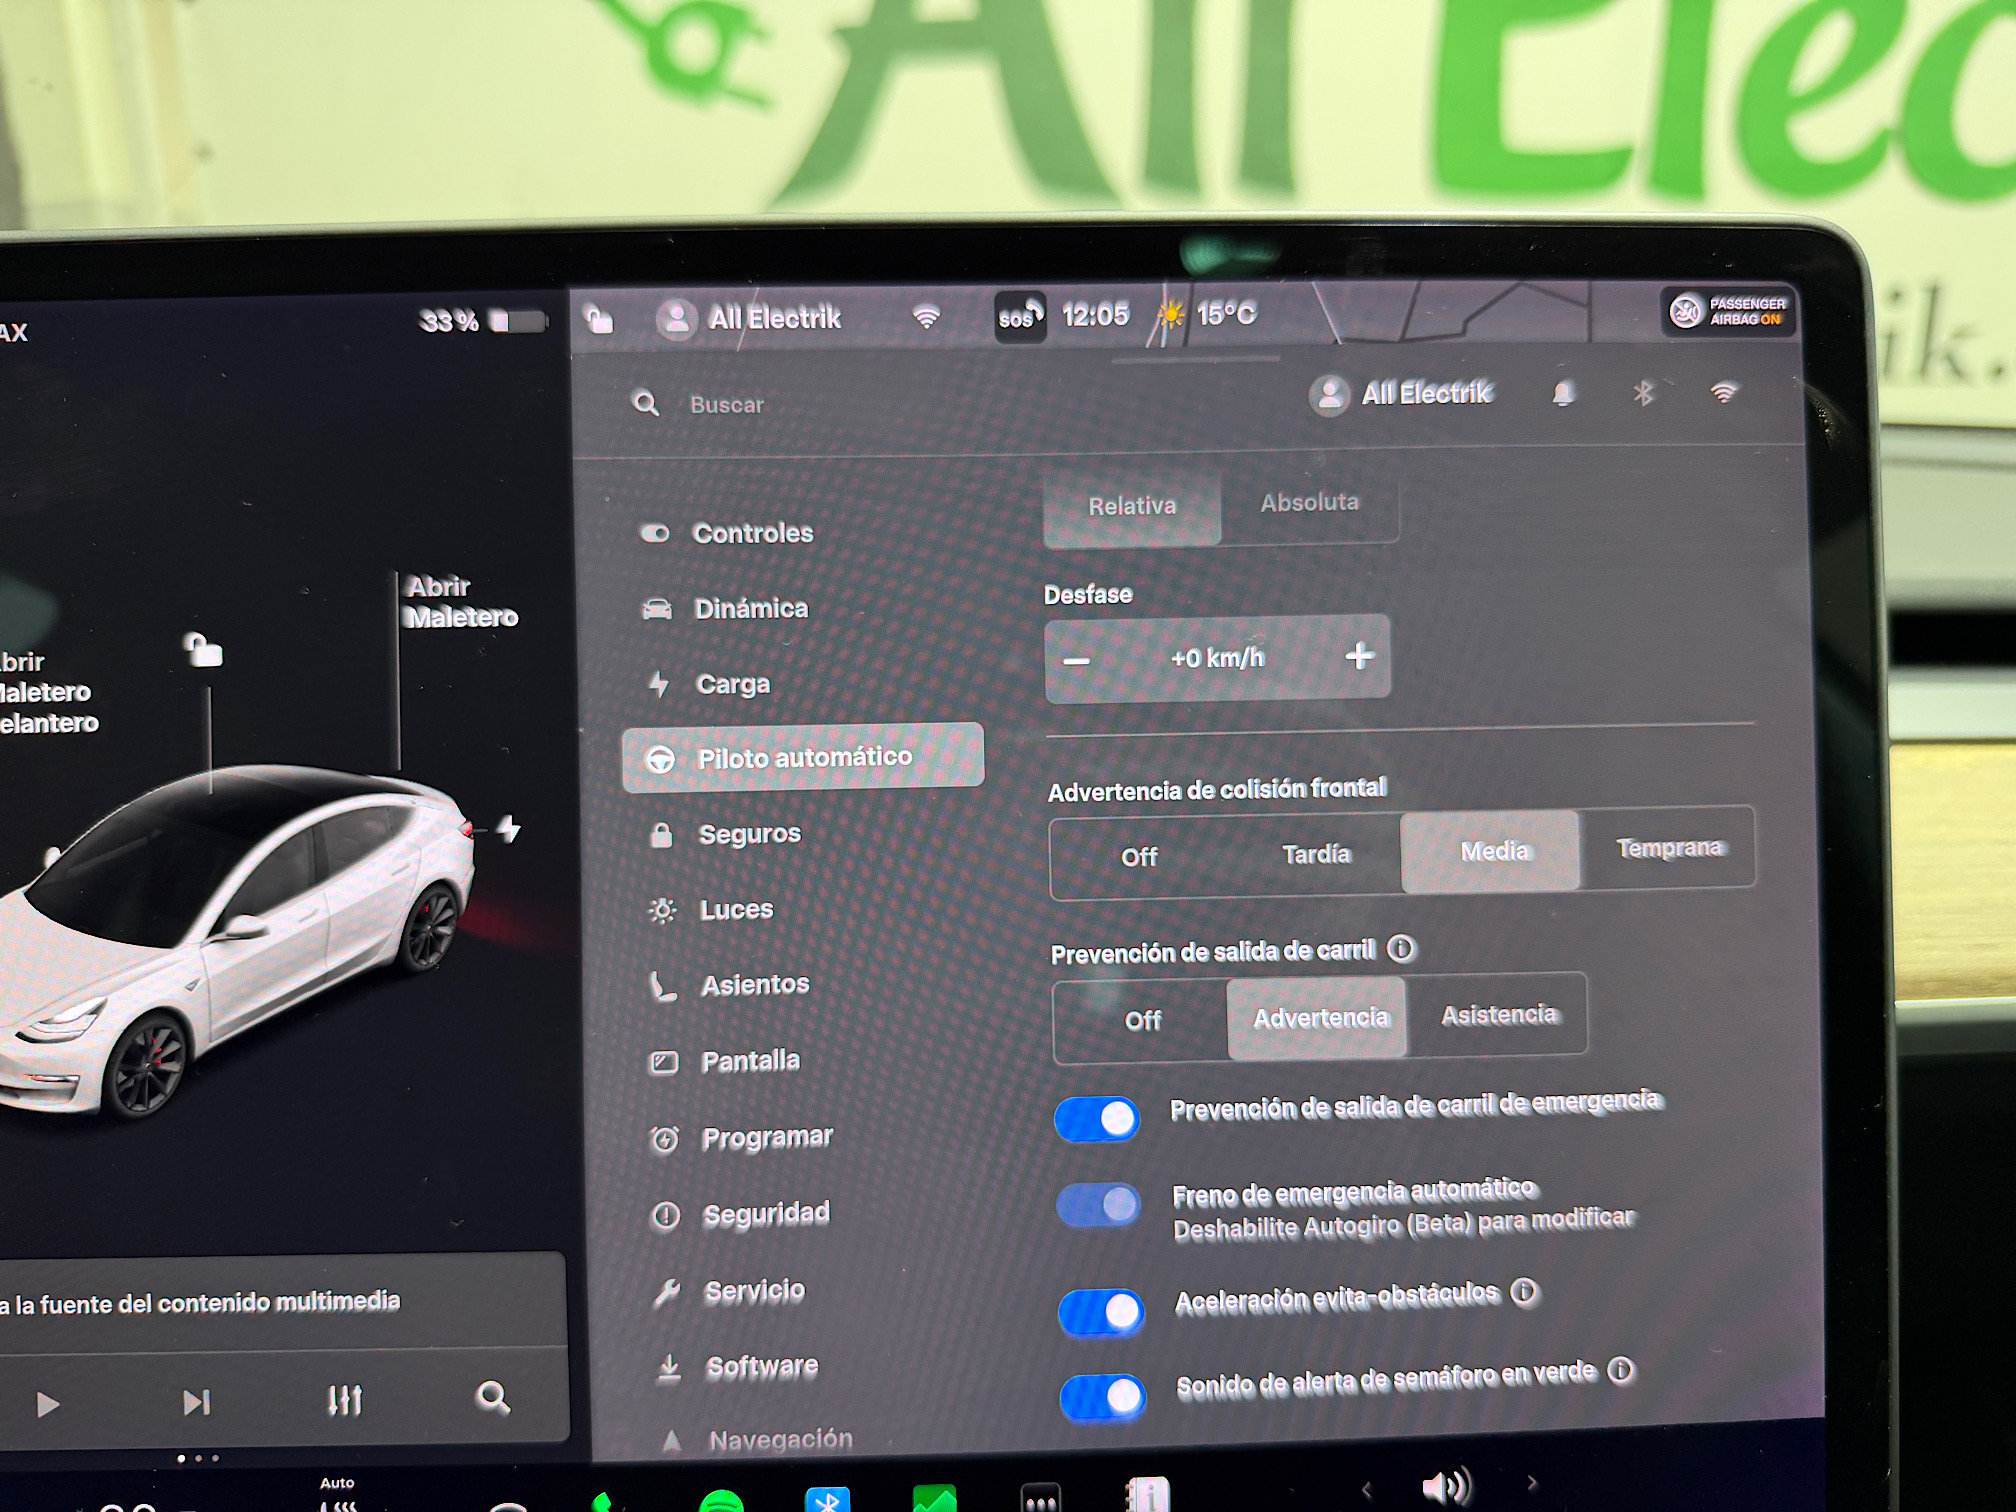Tap the Bluetooth icon in settings header
This screenshot has height=1512, width=2016.
point(1643,393)
